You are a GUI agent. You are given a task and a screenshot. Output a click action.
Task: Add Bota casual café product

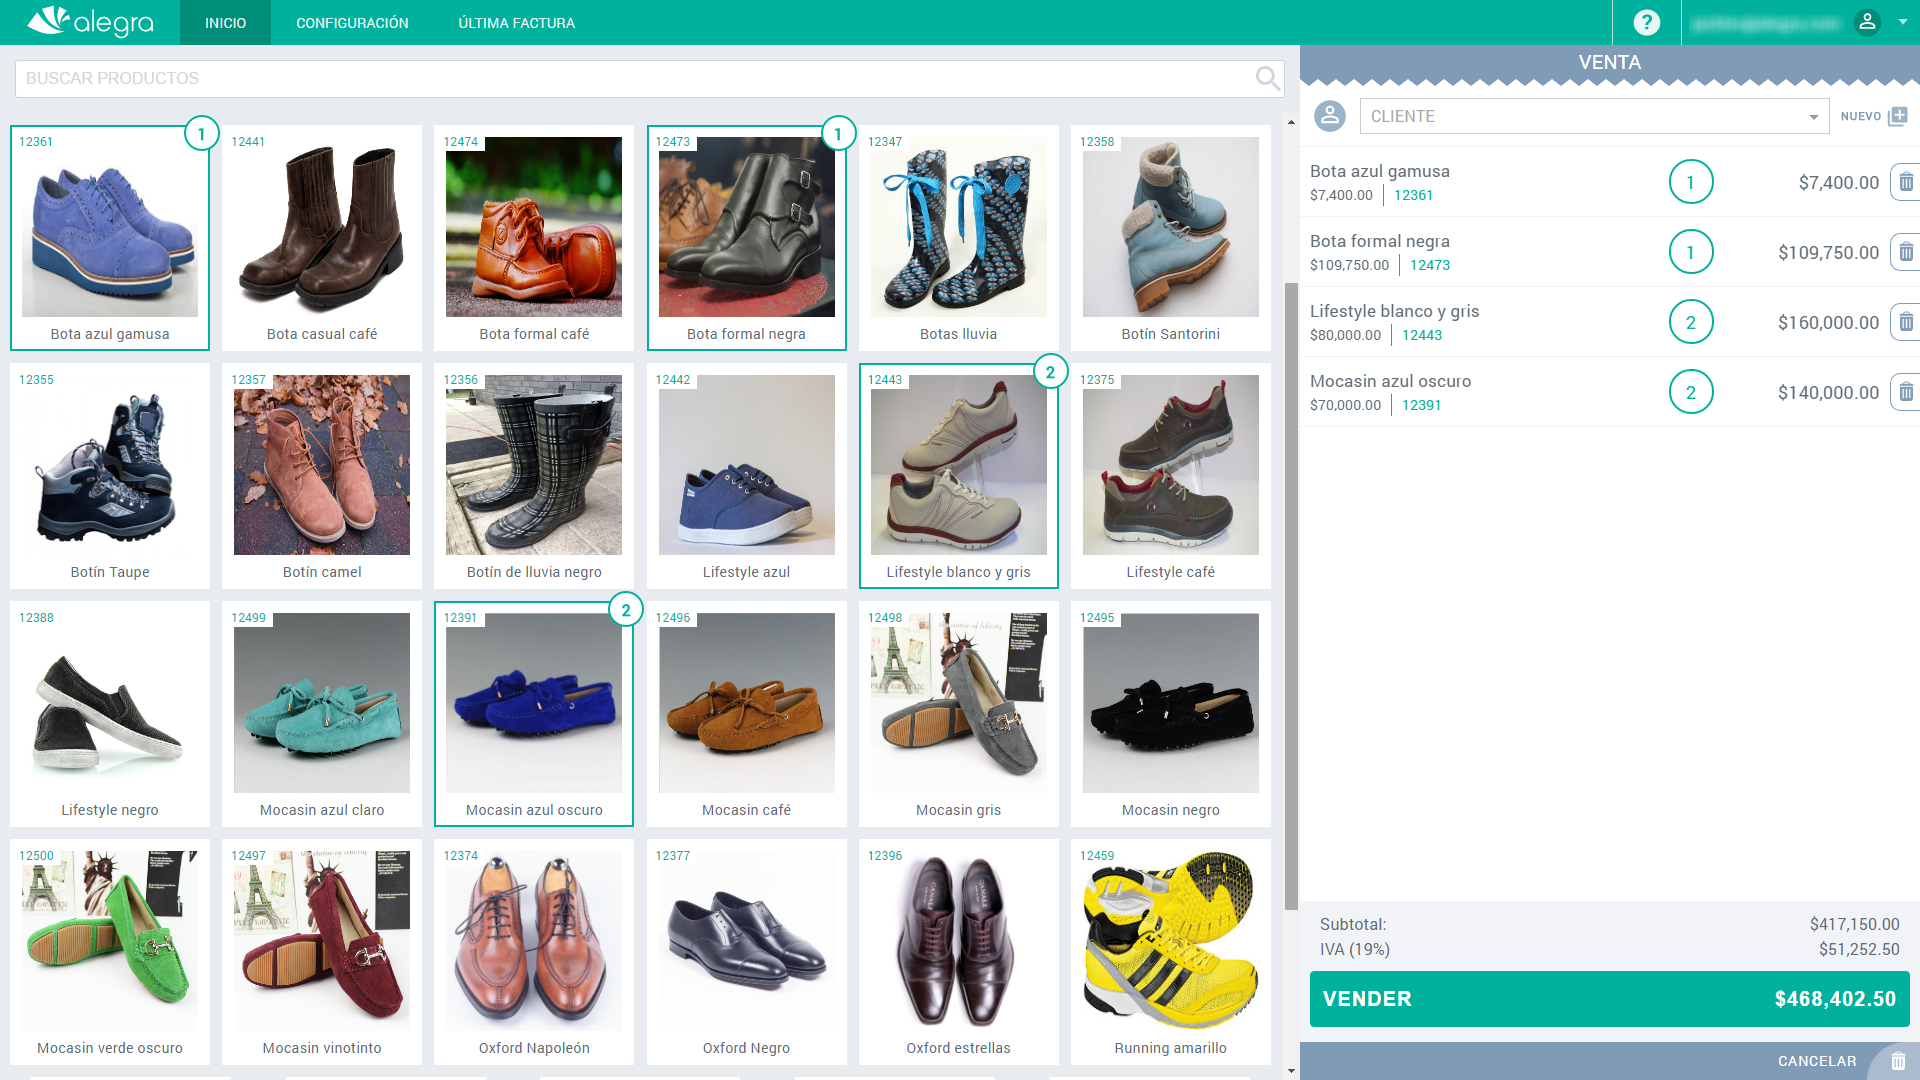tap(322, 238)
